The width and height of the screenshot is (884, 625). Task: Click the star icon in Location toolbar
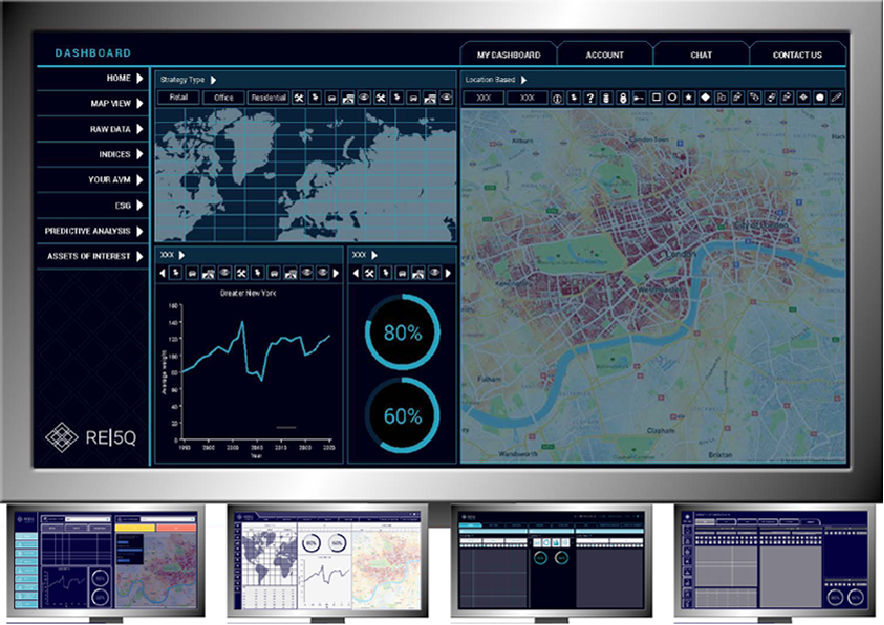click(x=689, y=98)
